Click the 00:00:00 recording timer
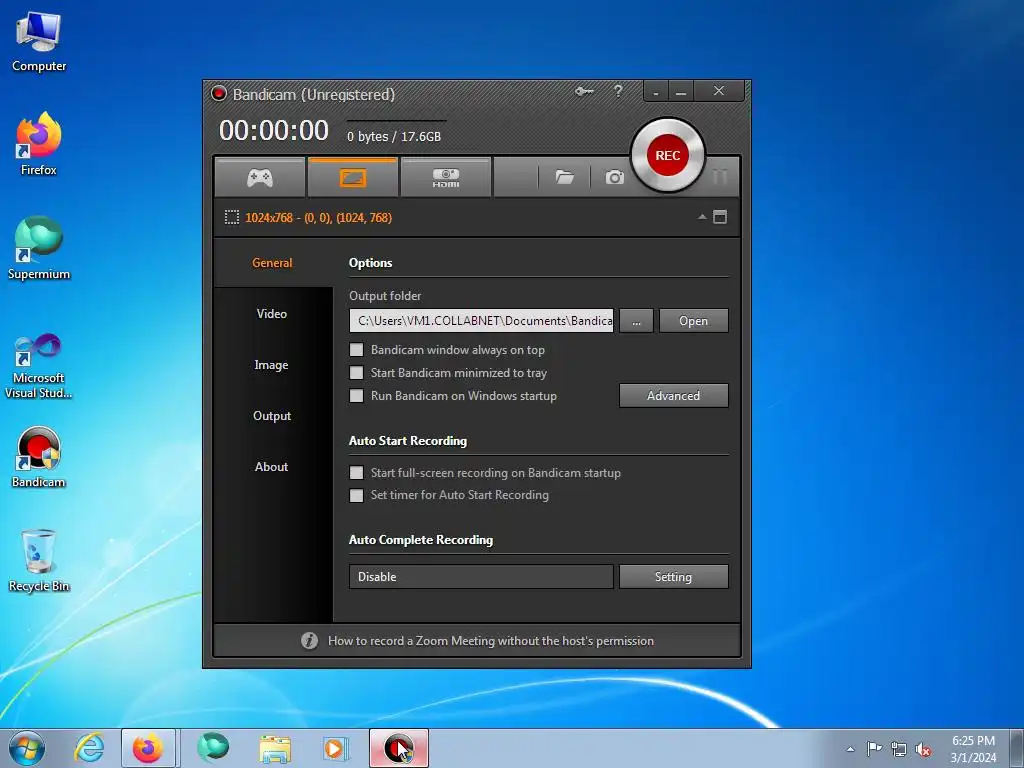The image size is (1024, 768). [x=274, y=131]
